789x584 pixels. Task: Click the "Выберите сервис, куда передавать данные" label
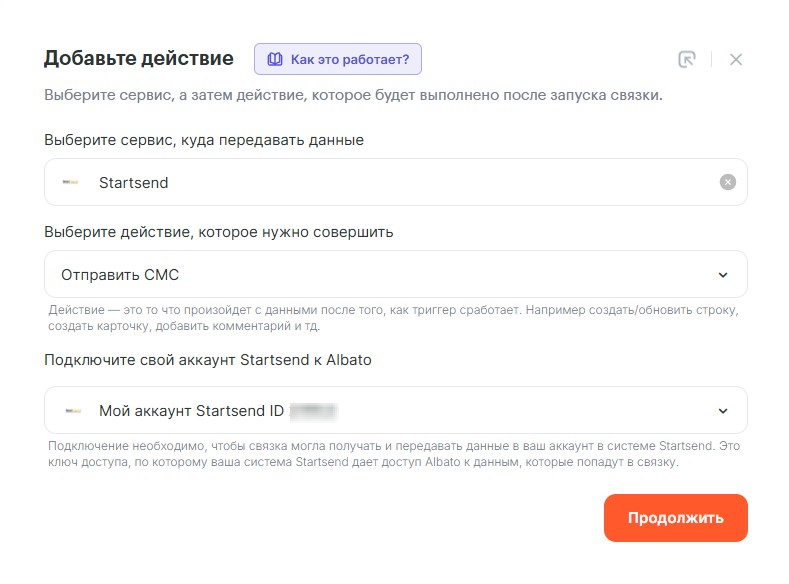coord(204,140)
